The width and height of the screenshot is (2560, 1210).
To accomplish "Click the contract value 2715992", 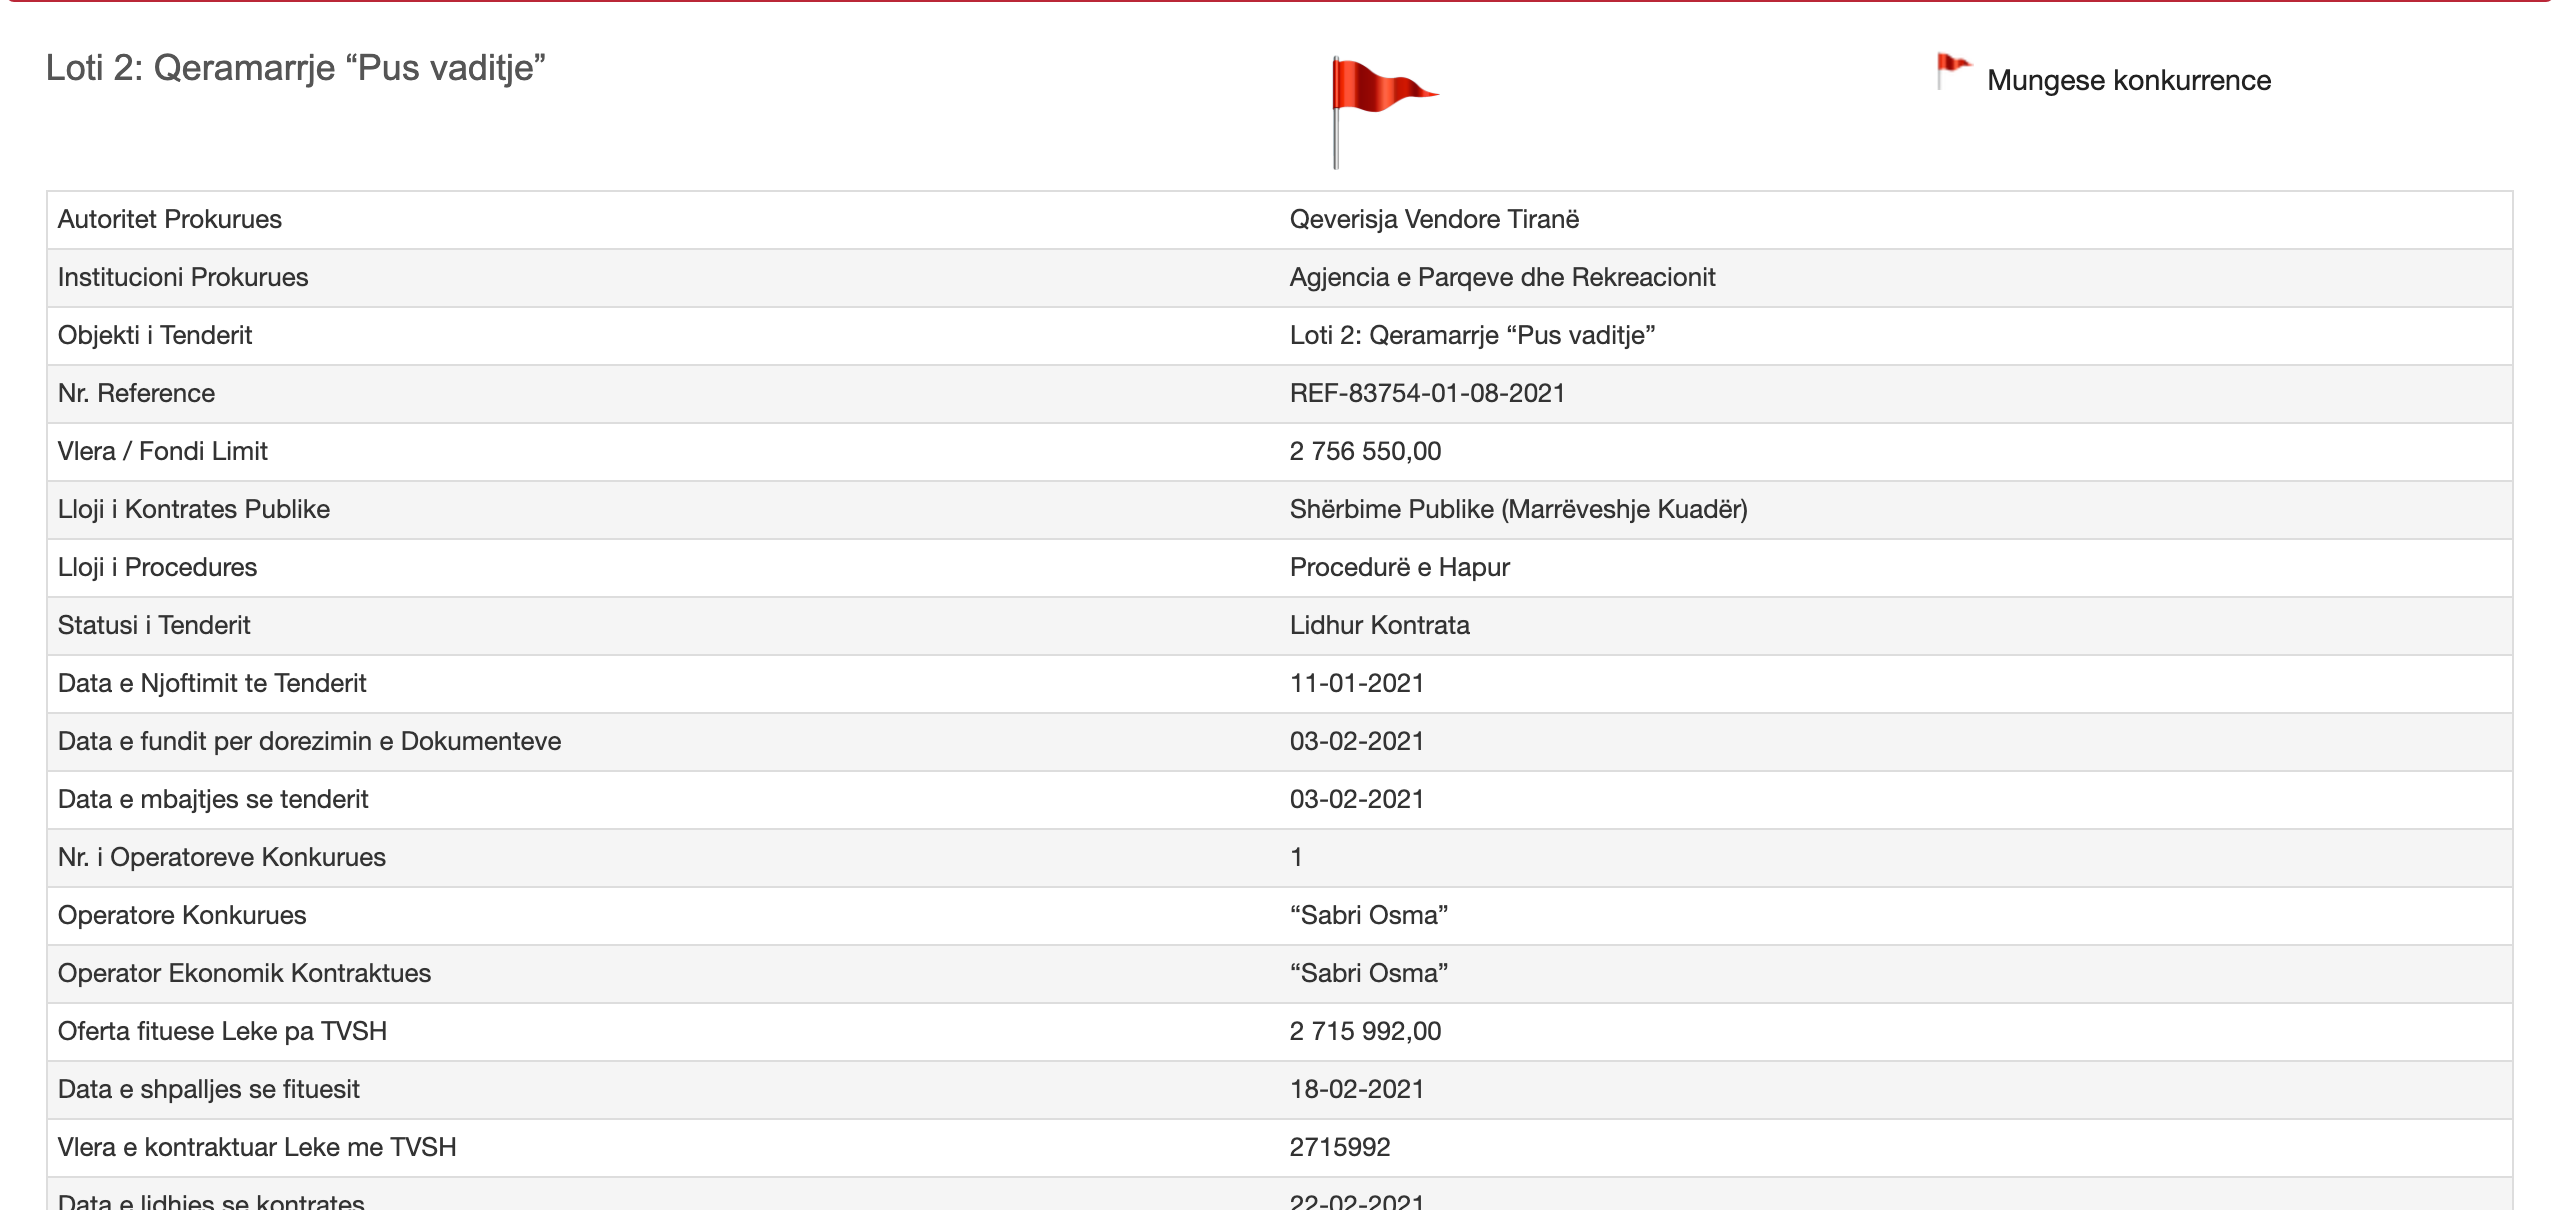I will click(1339, 1148).
